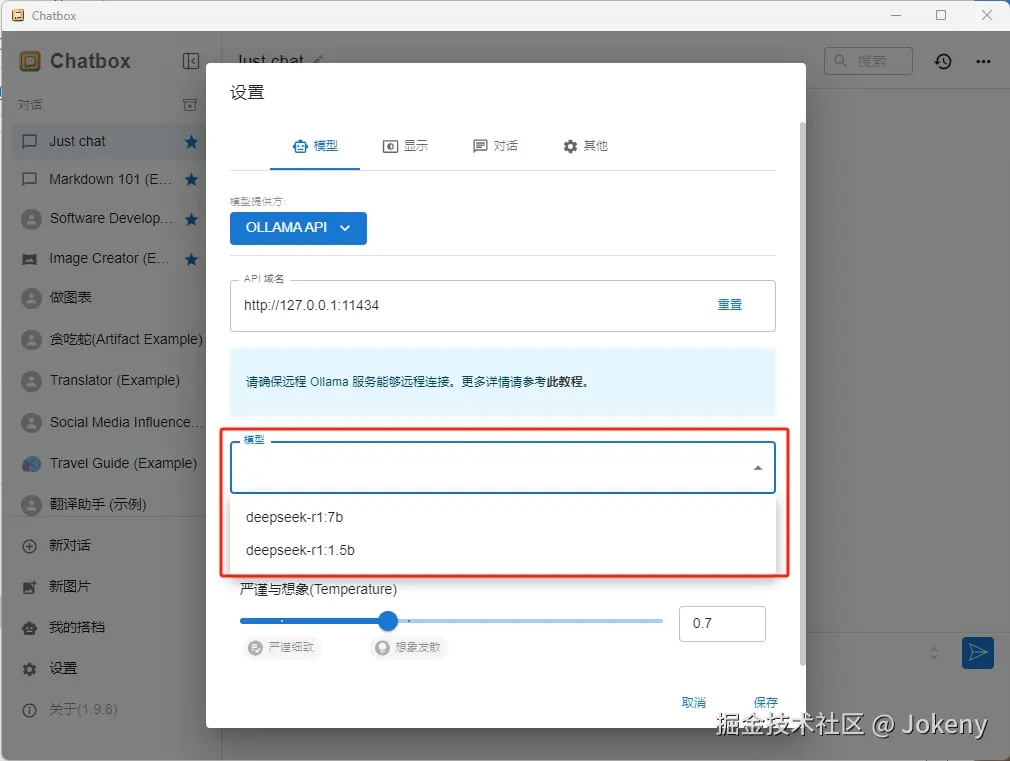Screen dimensions: 1010x761
Task: Switch to the 对话 settings tab
Action: 495,146
